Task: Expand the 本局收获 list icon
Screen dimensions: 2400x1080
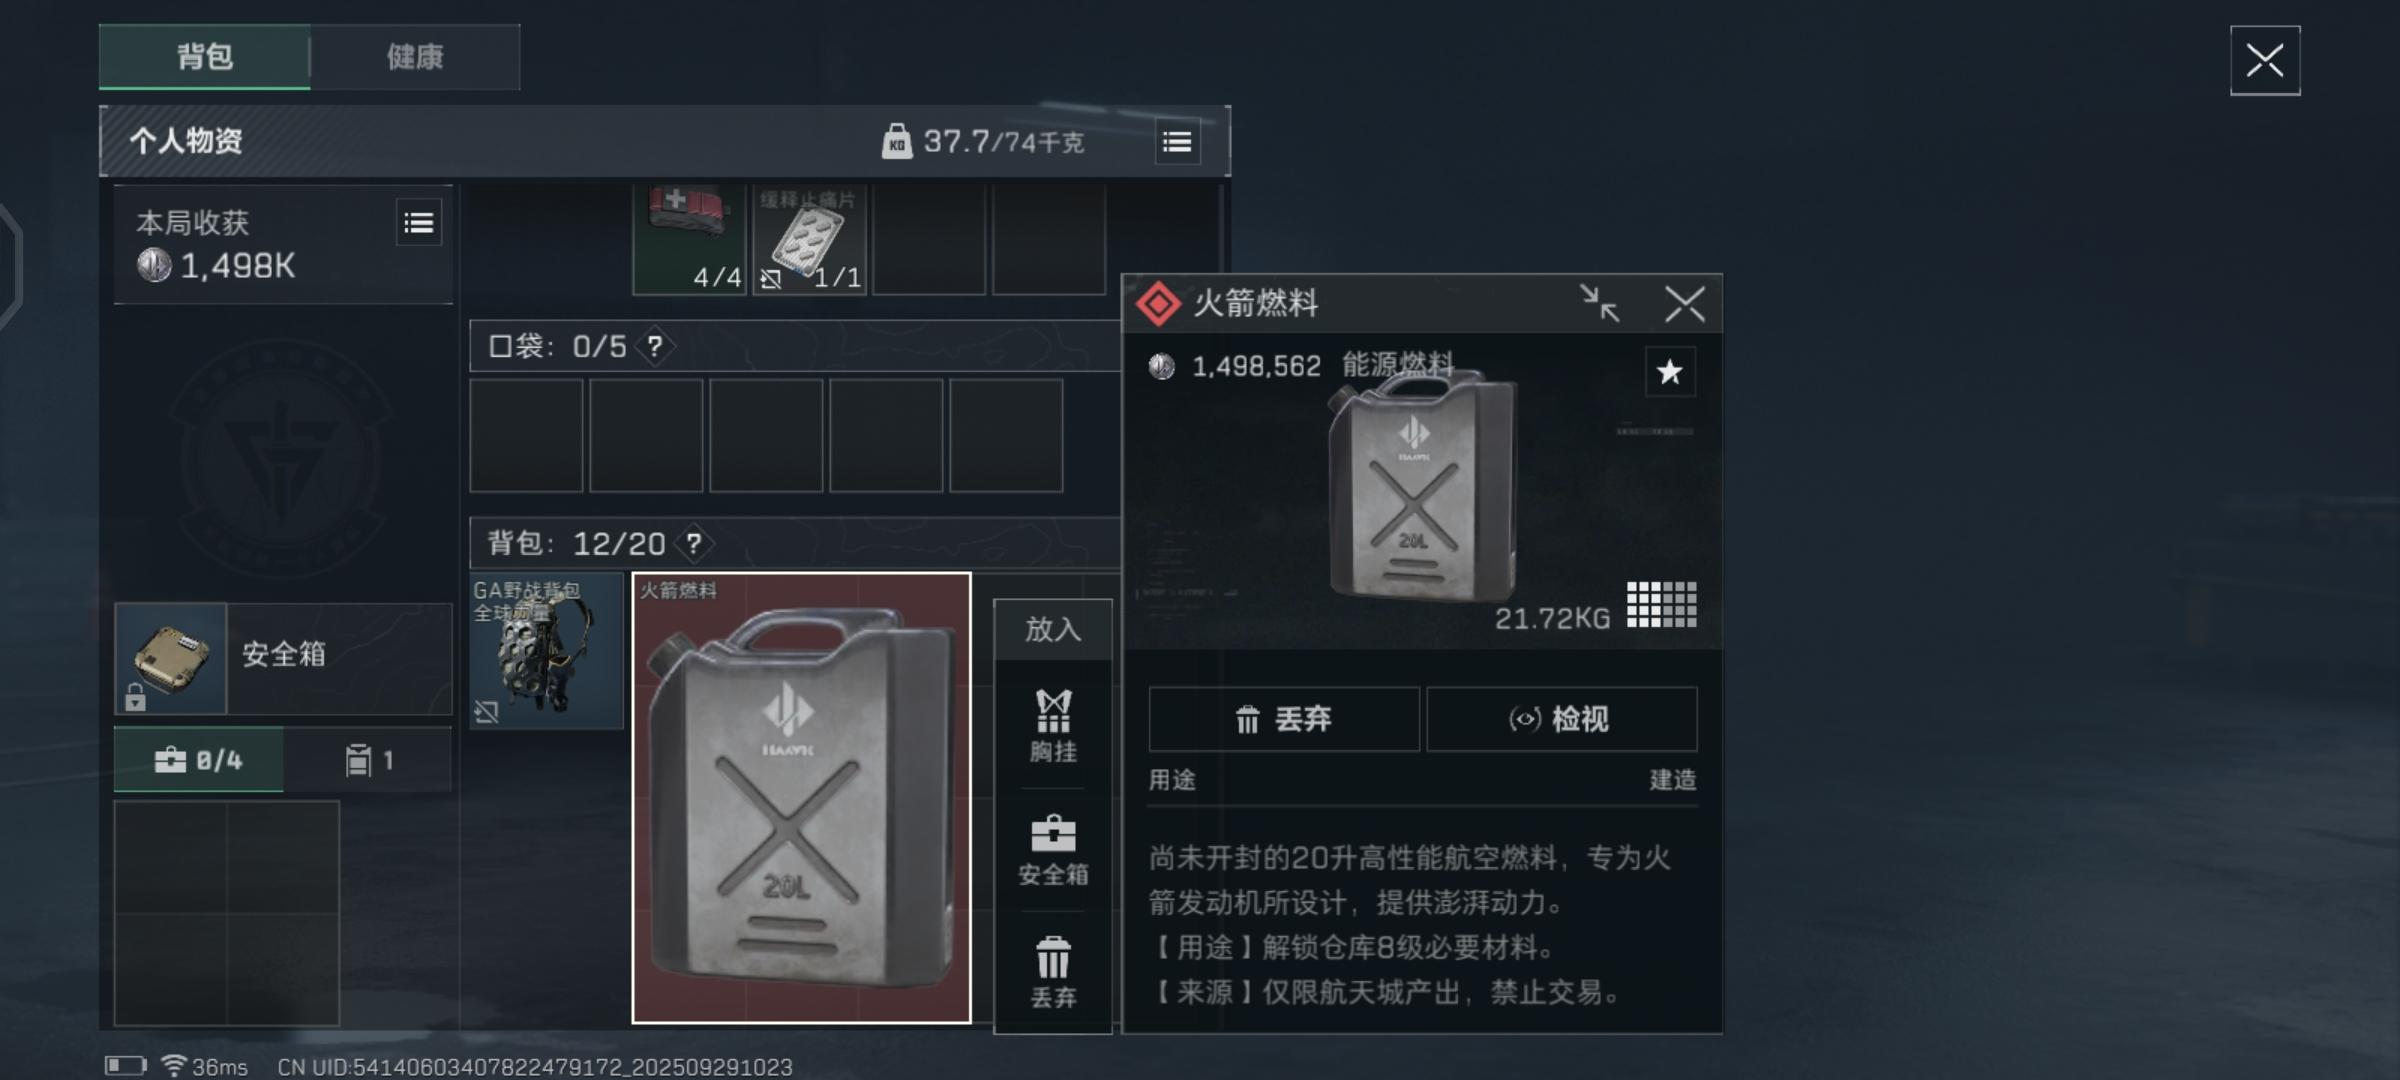Action: 418,223
